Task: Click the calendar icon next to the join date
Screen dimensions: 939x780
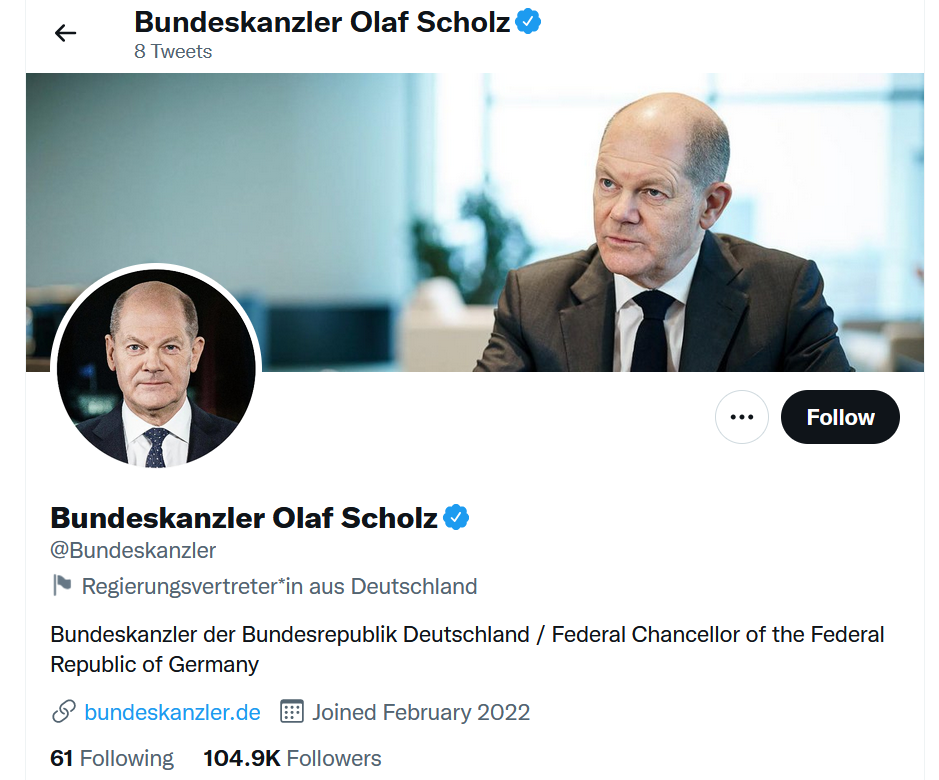Action: (291, 712)
